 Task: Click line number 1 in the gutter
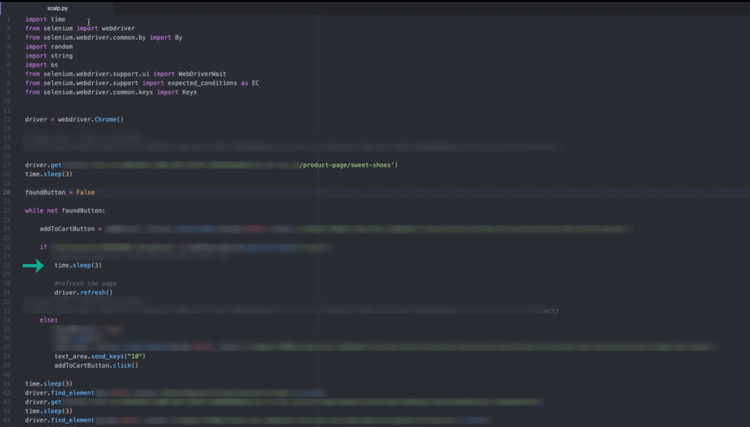(8, 19)
